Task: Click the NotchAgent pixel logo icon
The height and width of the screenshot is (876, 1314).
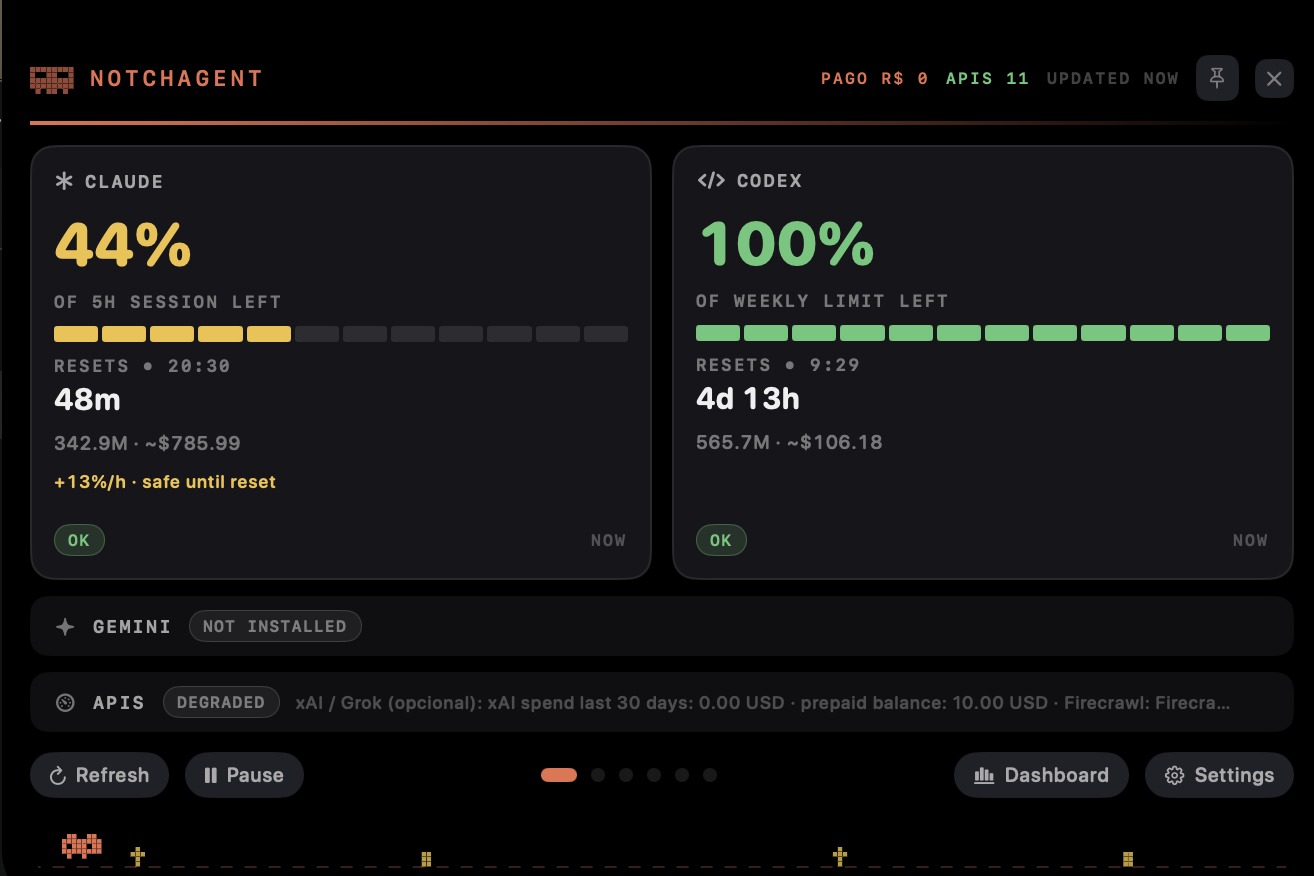Action: (x=52, y=79)
